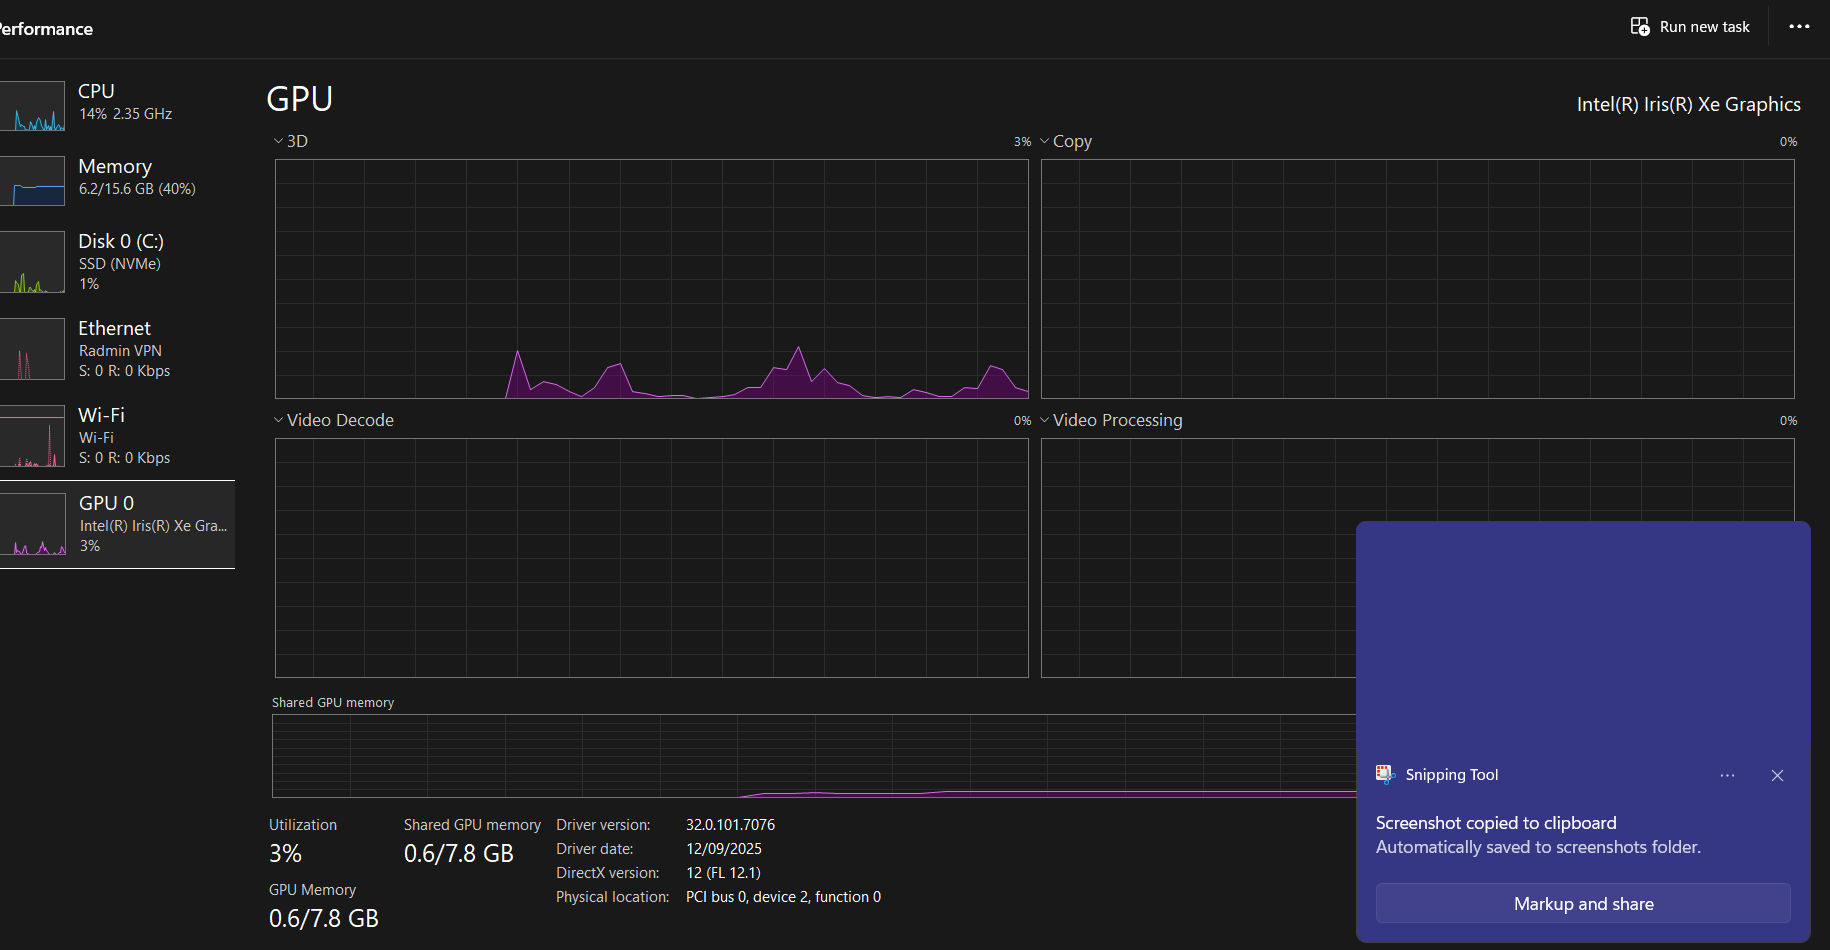Open the three-dot more options menu
The image size is (1830, 950).
(x=1799, y=27)
